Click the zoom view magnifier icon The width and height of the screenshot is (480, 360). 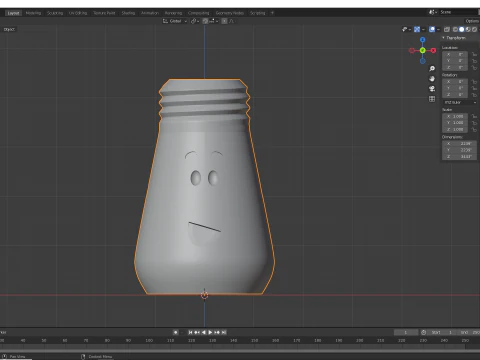pos(432,69)
